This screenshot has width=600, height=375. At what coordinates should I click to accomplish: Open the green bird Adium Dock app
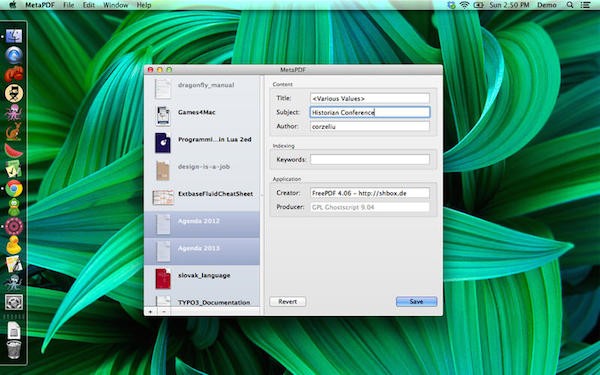point(14,207)
